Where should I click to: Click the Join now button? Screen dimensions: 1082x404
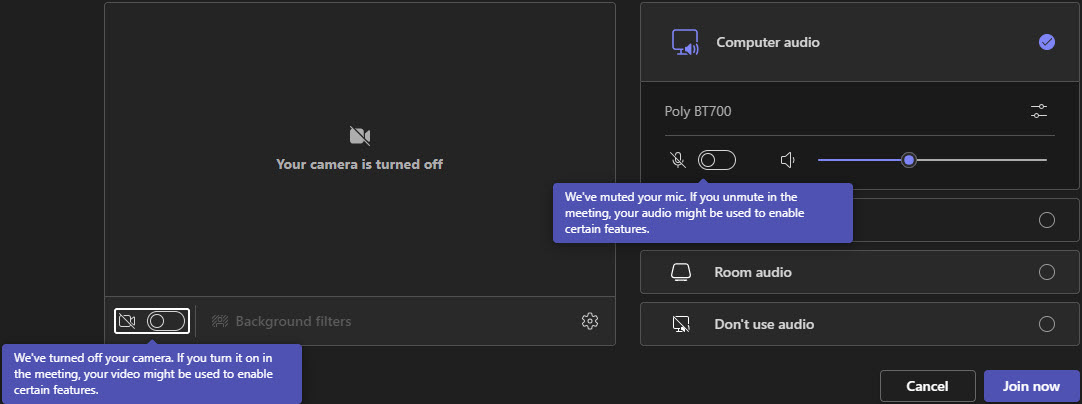pos(1031,386)
